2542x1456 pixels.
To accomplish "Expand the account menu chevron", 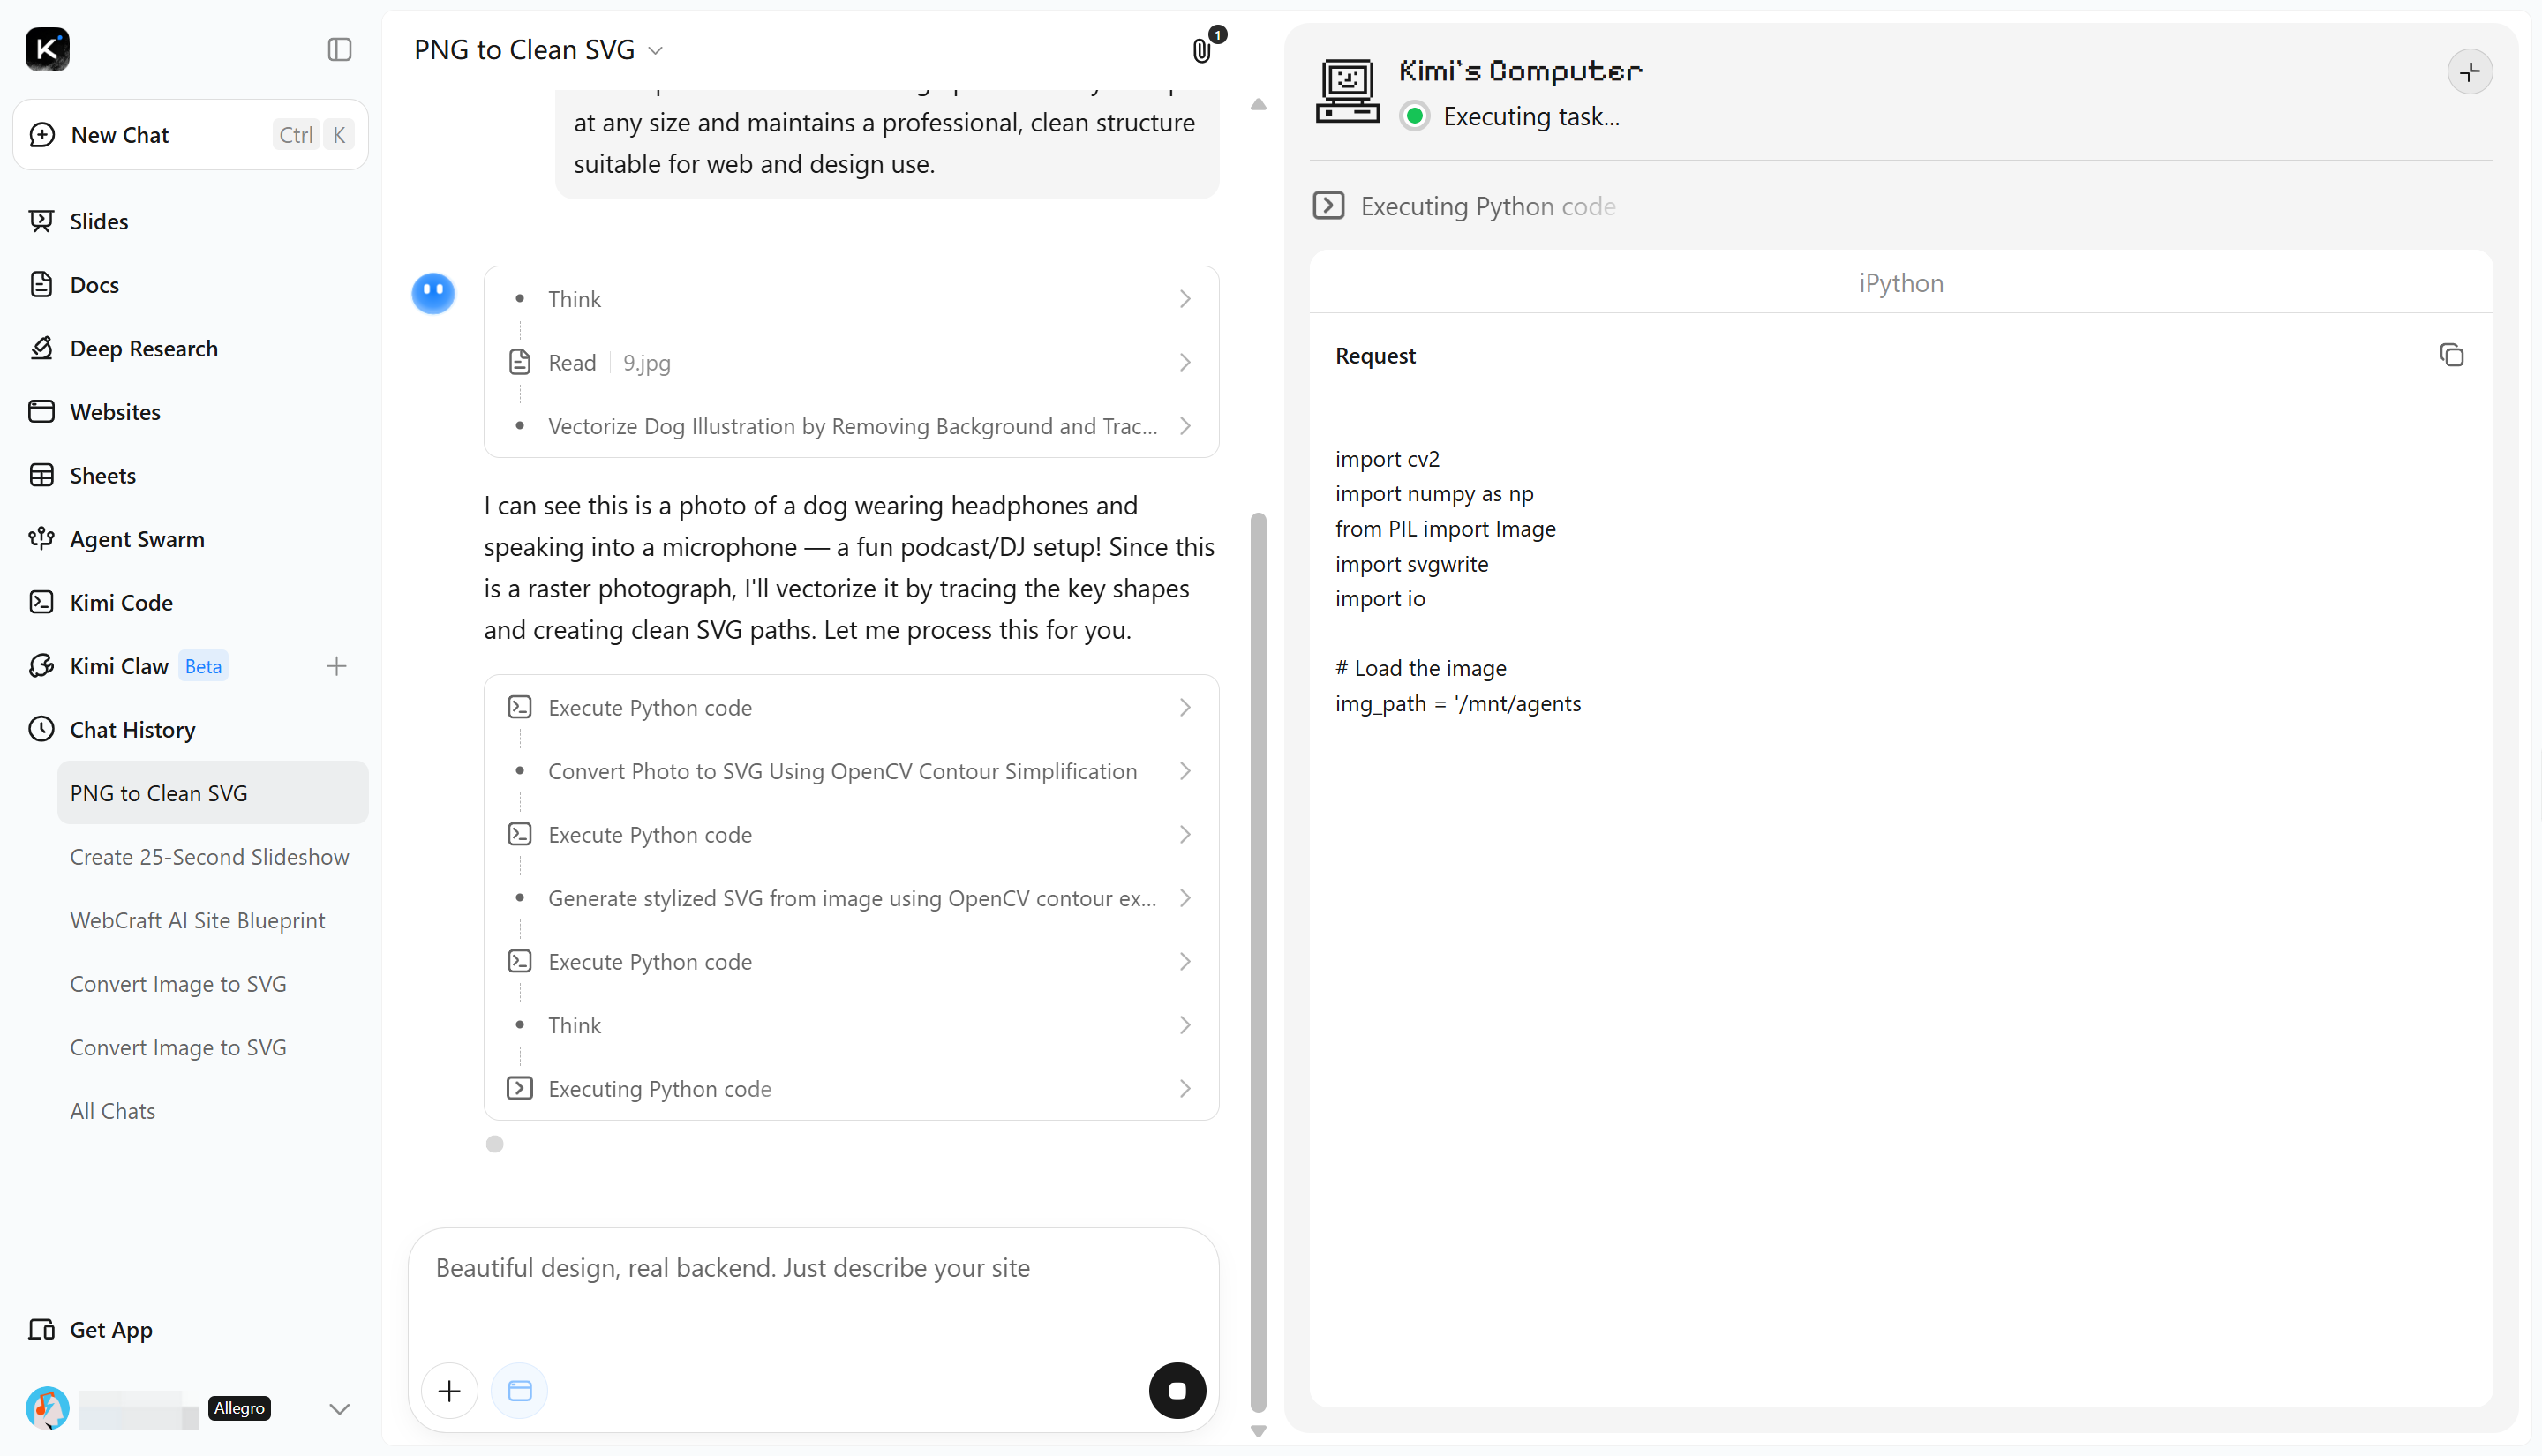I will click(339, 1408).
